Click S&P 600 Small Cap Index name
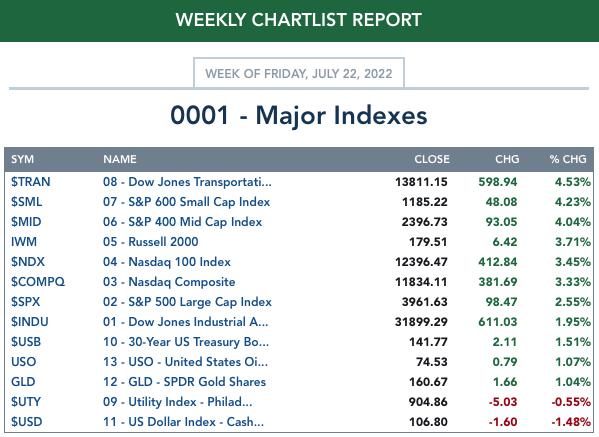The width and height of the screenshot is (599, 437). tap(186, 202)
